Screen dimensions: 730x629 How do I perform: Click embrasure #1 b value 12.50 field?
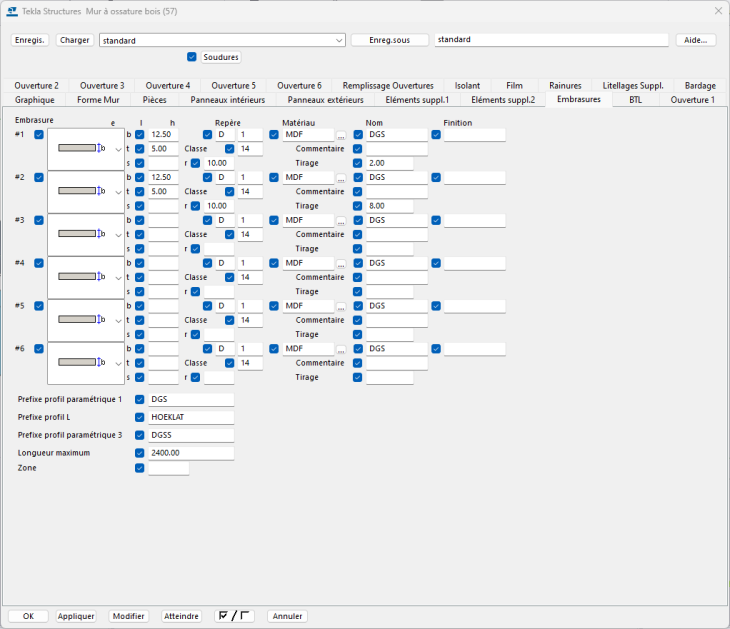point(163,135)
